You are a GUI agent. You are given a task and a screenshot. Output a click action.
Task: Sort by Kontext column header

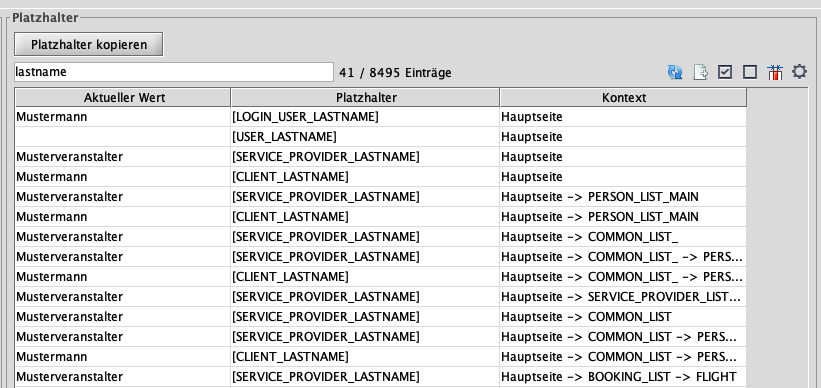(x=624, y=97)
